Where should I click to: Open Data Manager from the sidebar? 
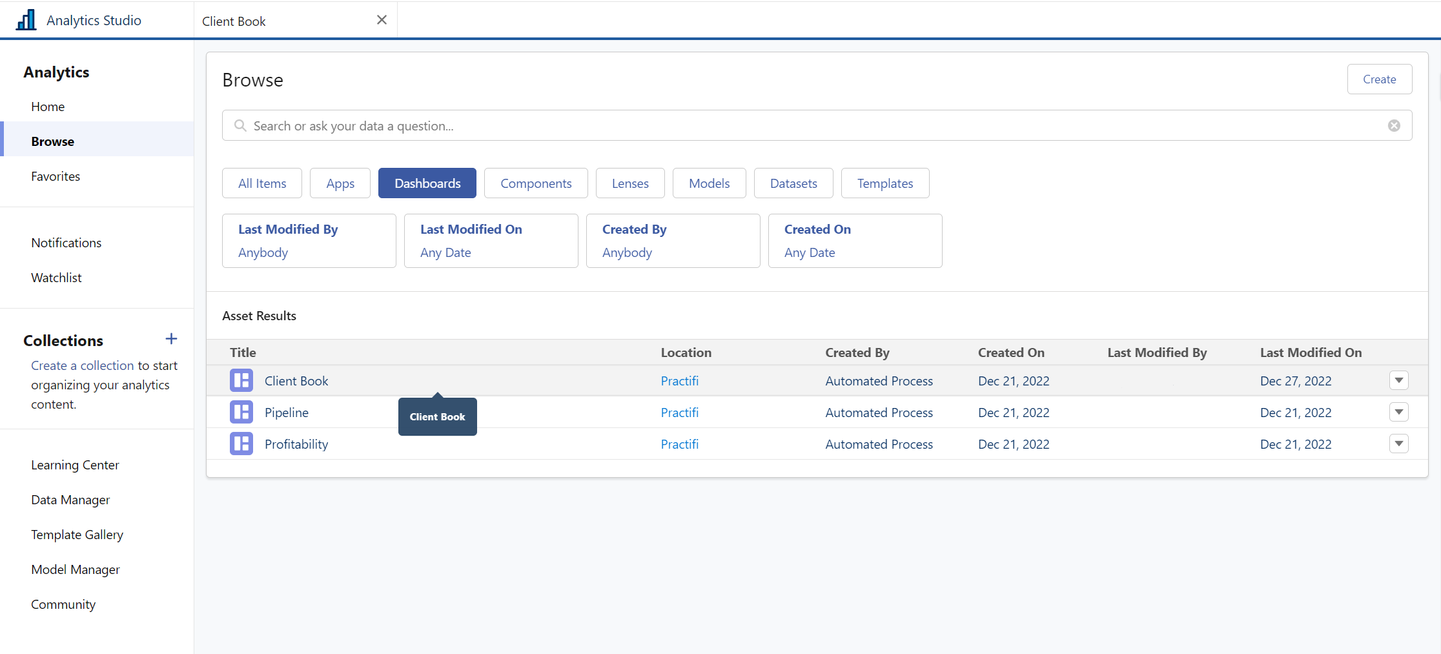click(x=70, y=499)
